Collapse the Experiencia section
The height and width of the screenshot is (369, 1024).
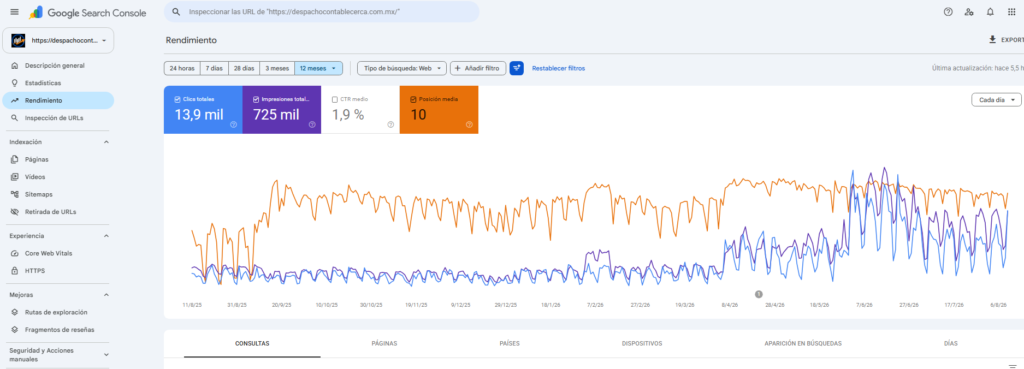[106, 236]
